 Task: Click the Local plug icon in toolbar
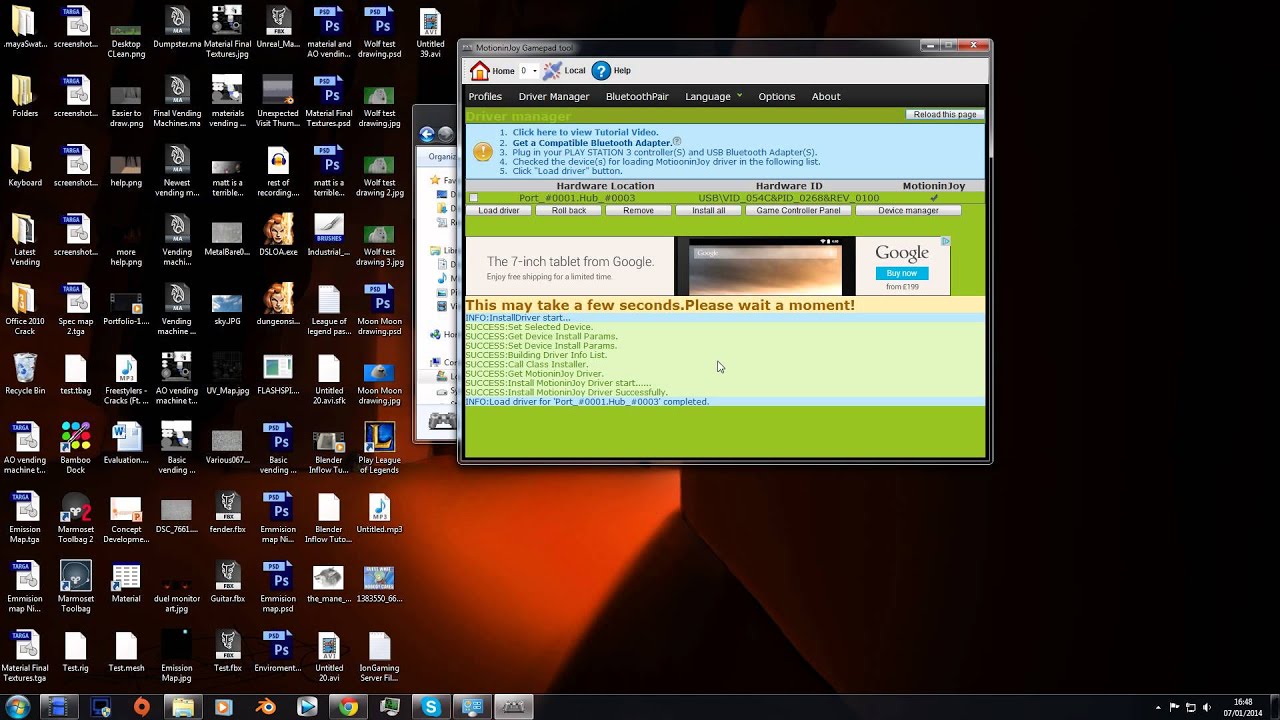click(x=552, y=70)
